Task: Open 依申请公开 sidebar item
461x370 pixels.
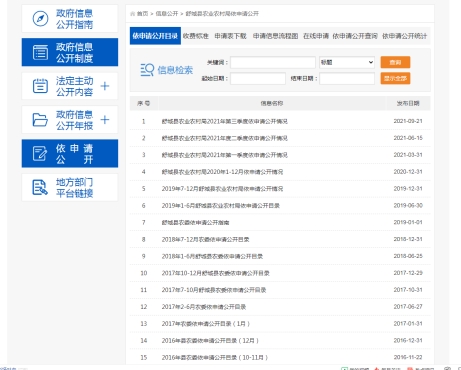Action: [70, 154]
